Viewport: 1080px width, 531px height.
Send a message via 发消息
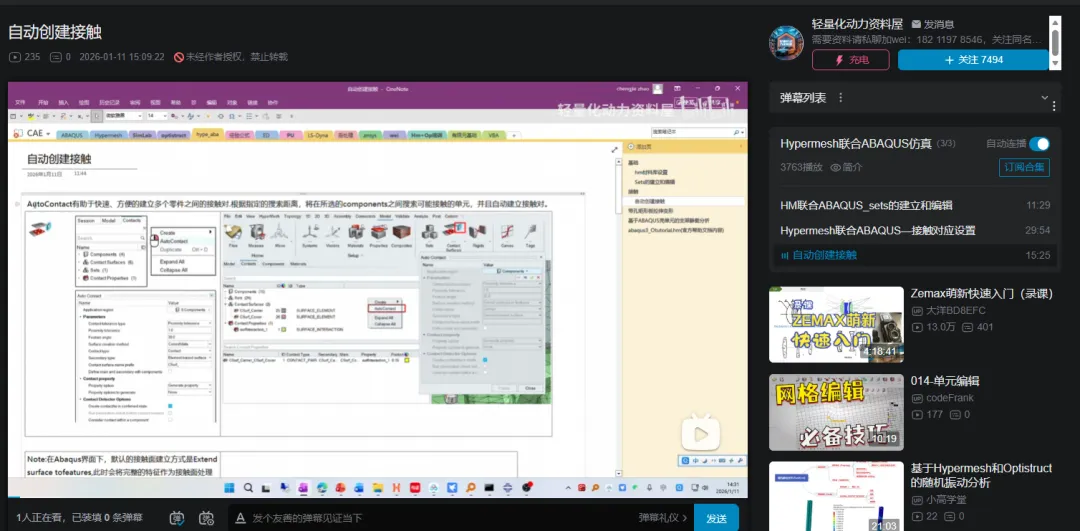[x=933, y=24]
